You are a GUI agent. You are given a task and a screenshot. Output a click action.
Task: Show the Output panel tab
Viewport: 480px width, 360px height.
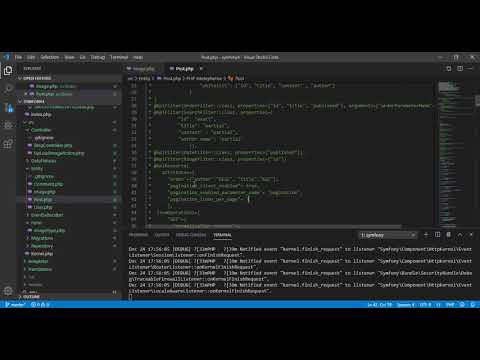tap(162, 235)
